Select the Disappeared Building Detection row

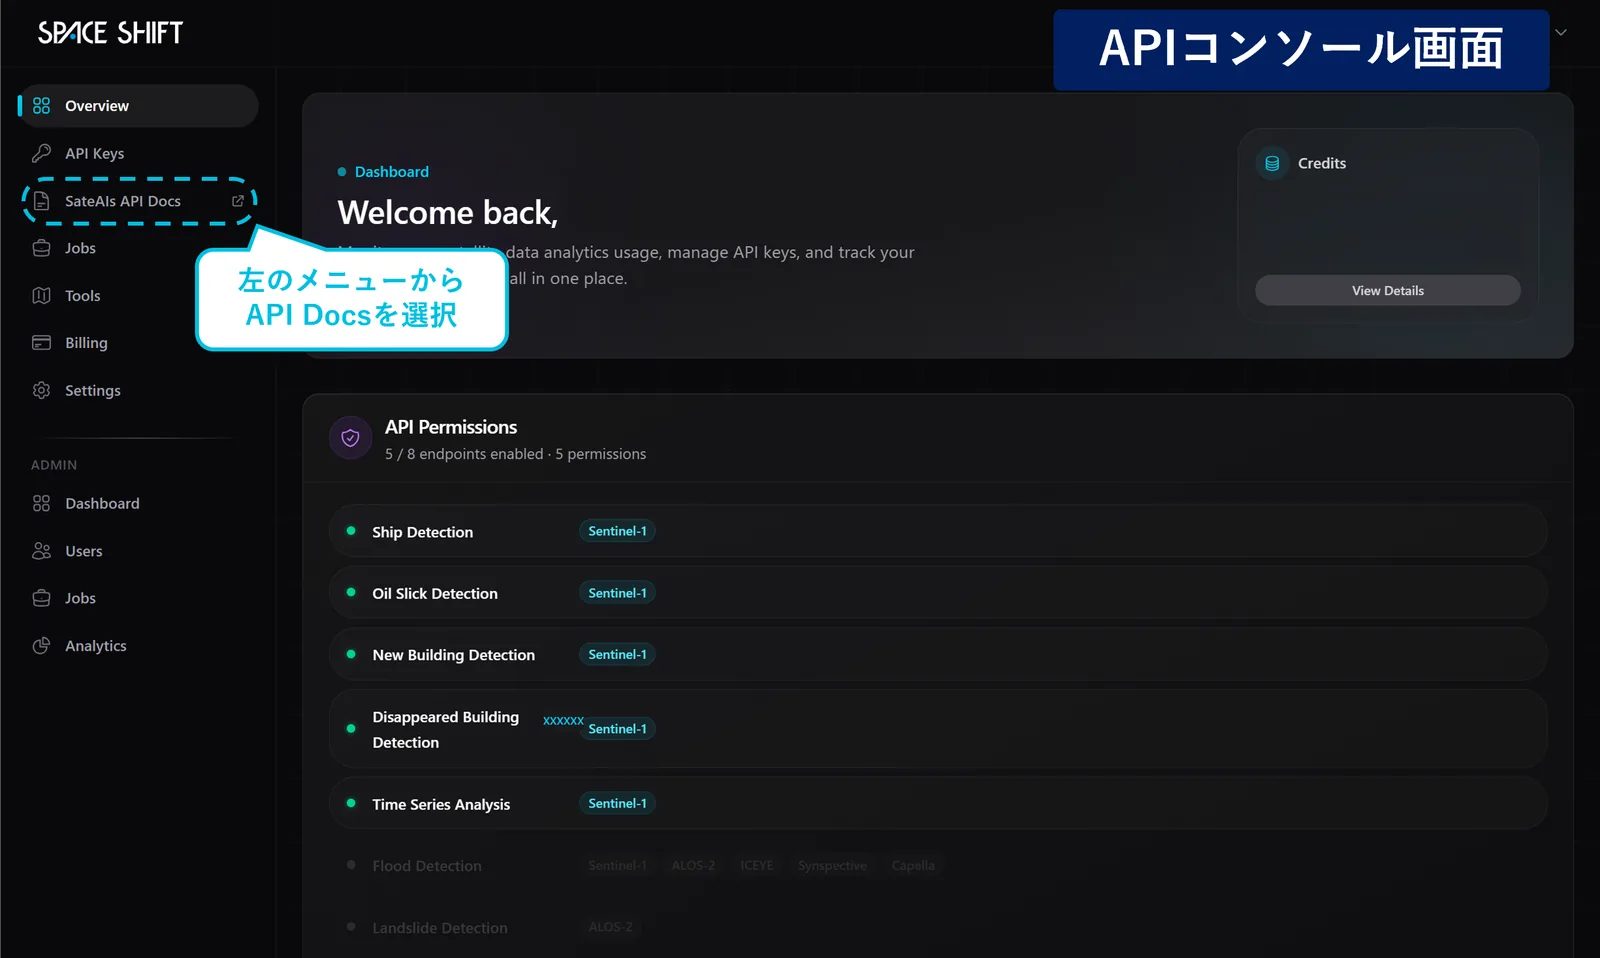[x=938, y=729]
